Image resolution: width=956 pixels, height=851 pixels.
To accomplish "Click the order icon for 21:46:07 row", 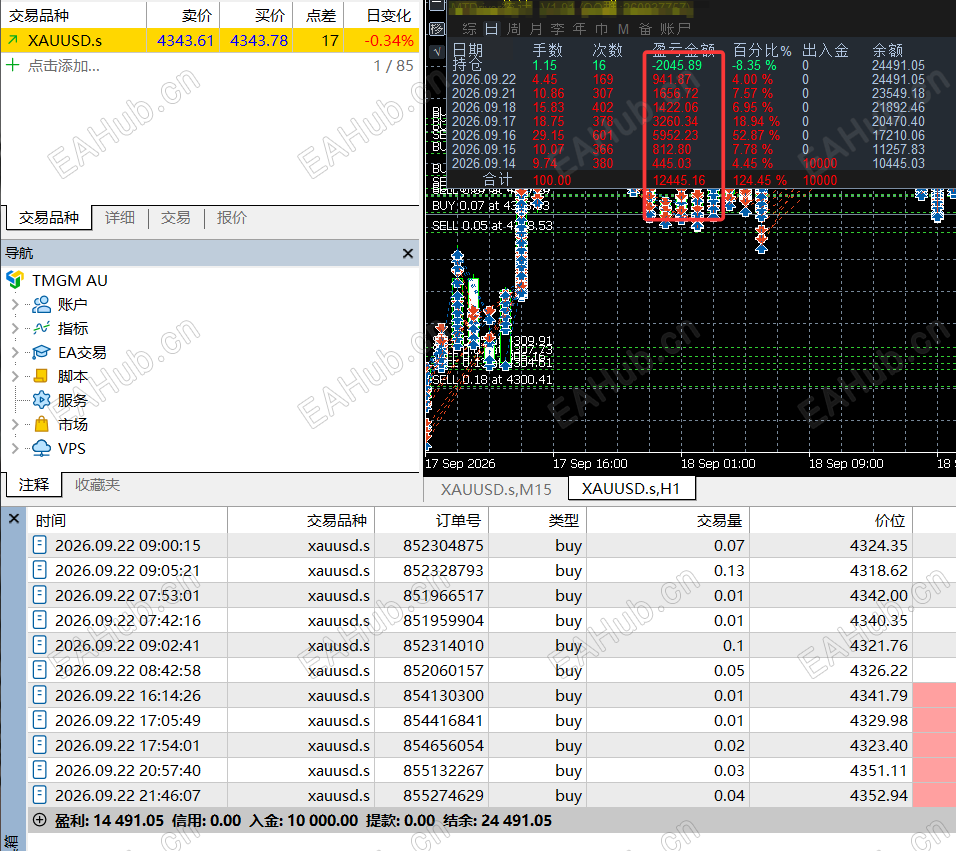I will (x=40, y=795).
